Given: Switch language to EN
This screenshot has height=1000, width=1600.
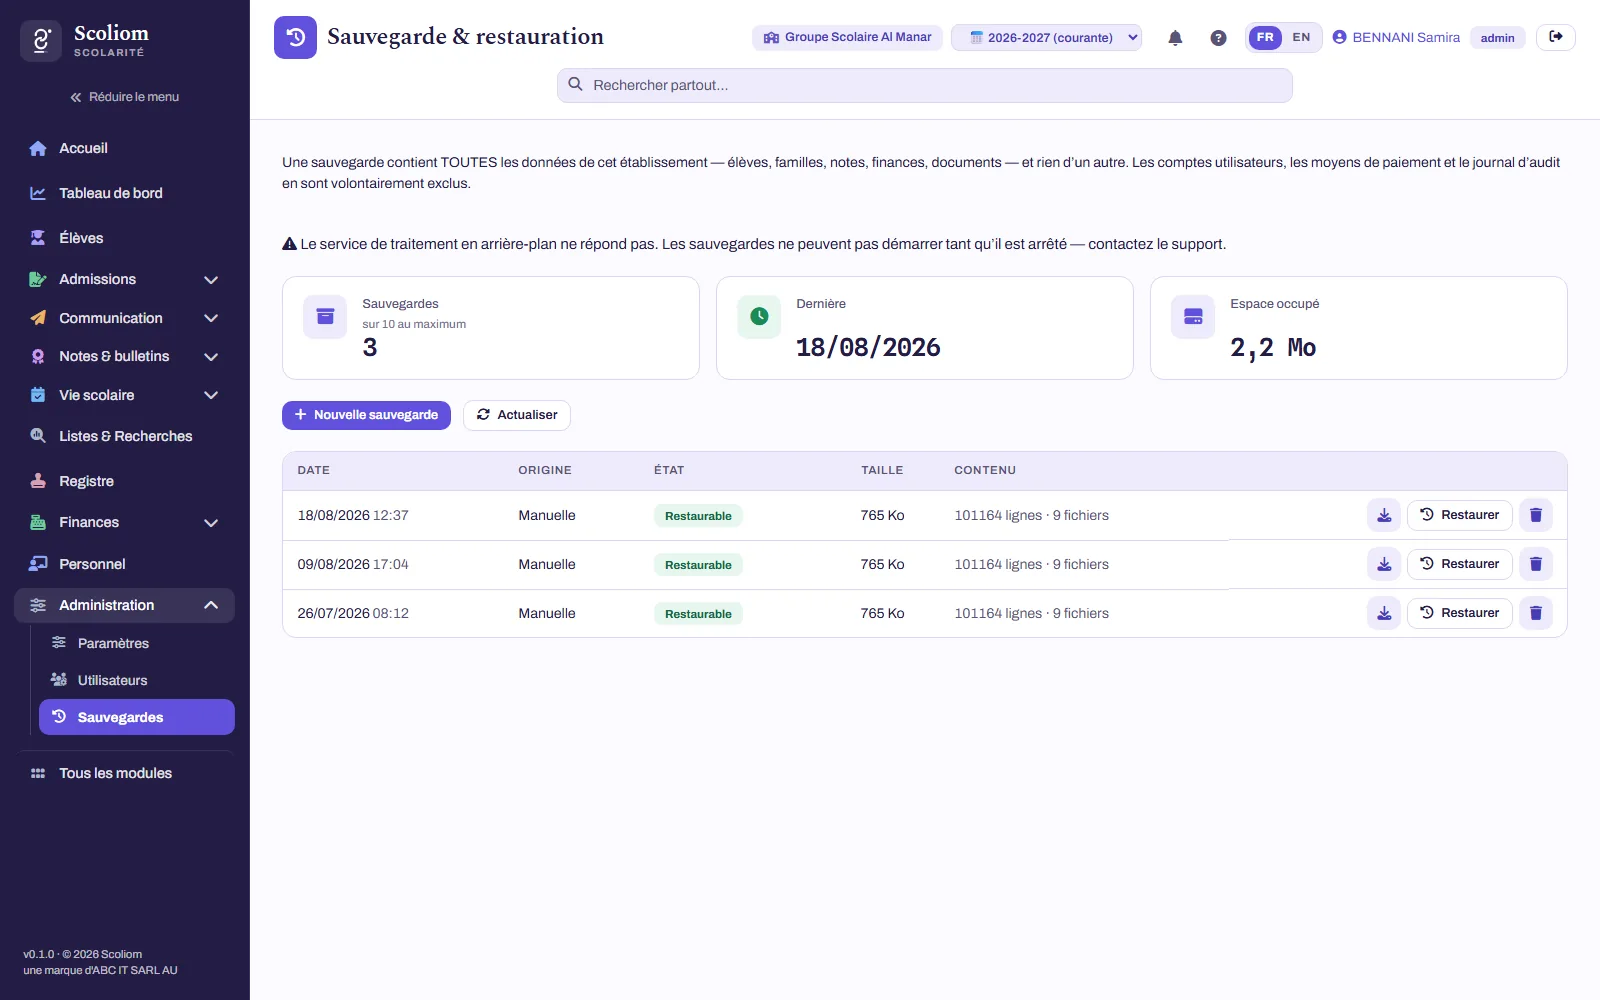Looking at the screenshot, I should [x=1301, y=37].
